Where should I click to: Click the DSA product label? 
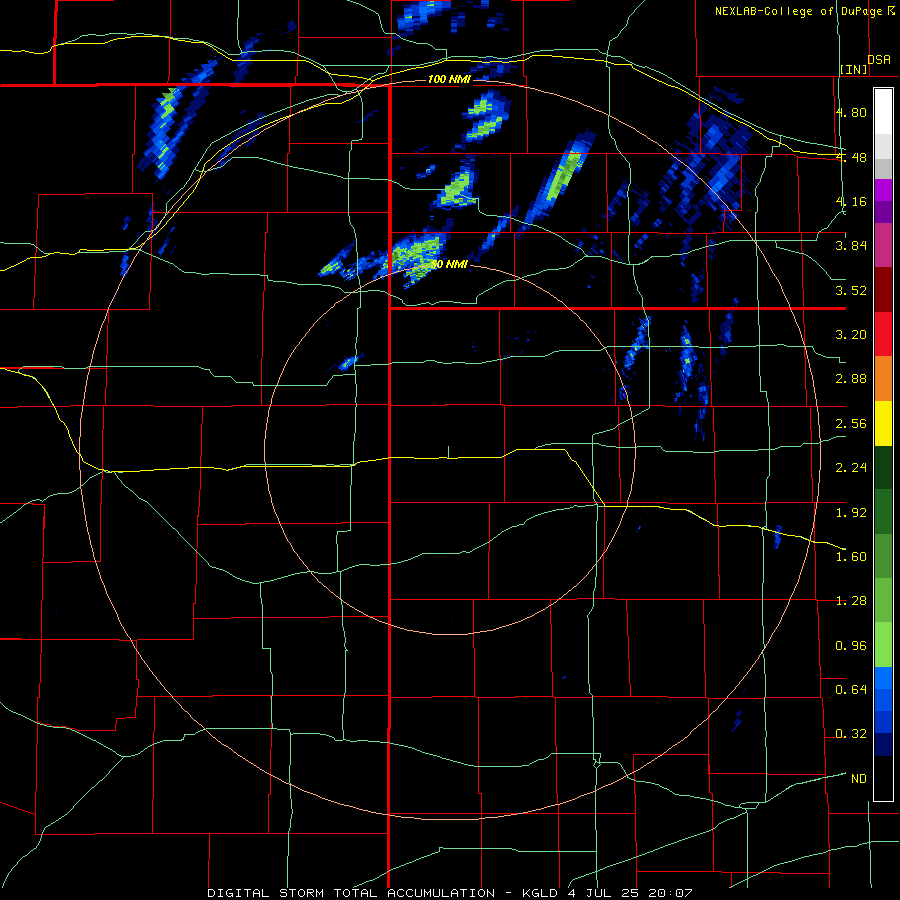[879, 59]
